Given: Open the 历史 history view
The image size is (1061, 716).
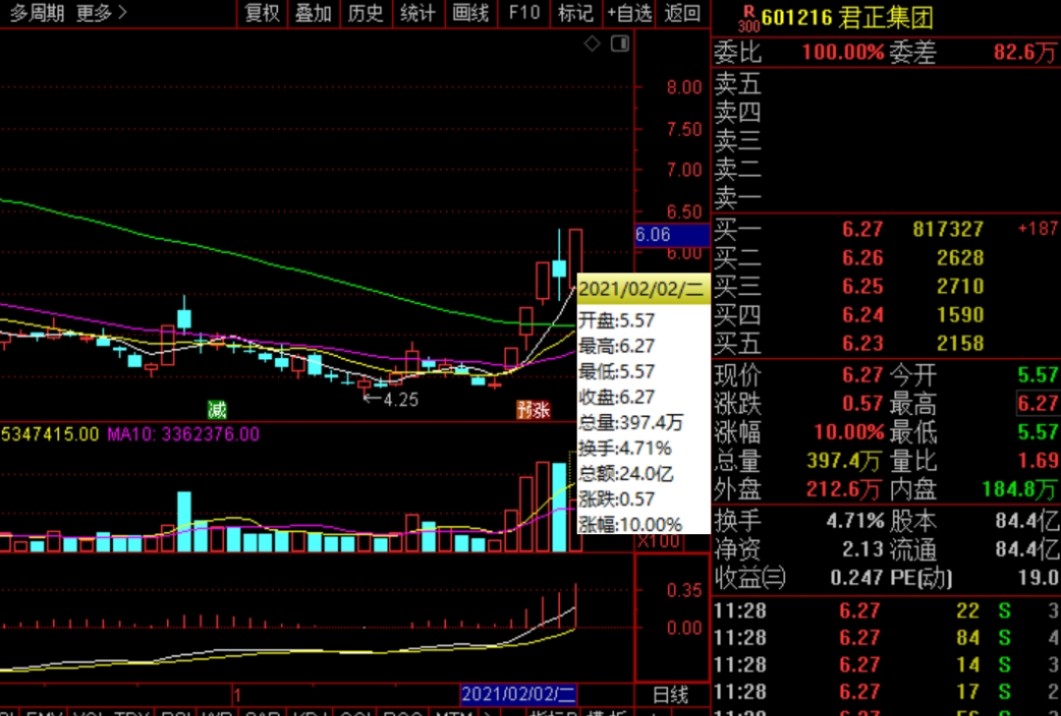Looking at the screenshot, I should (x=365, y=13).
